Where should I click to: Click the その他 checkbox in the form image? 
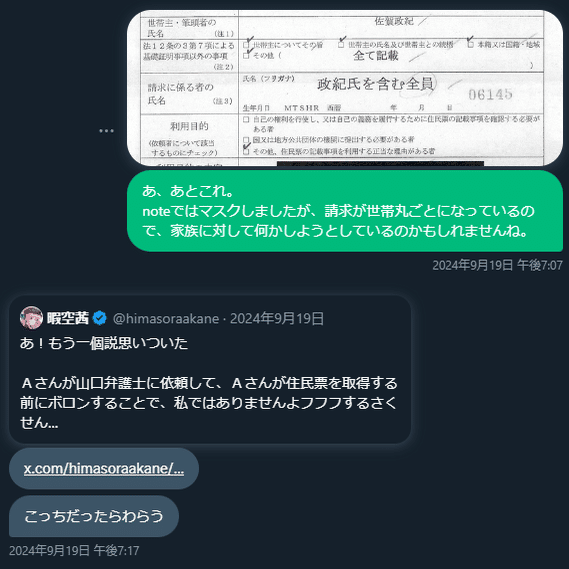tap(246, 56)
